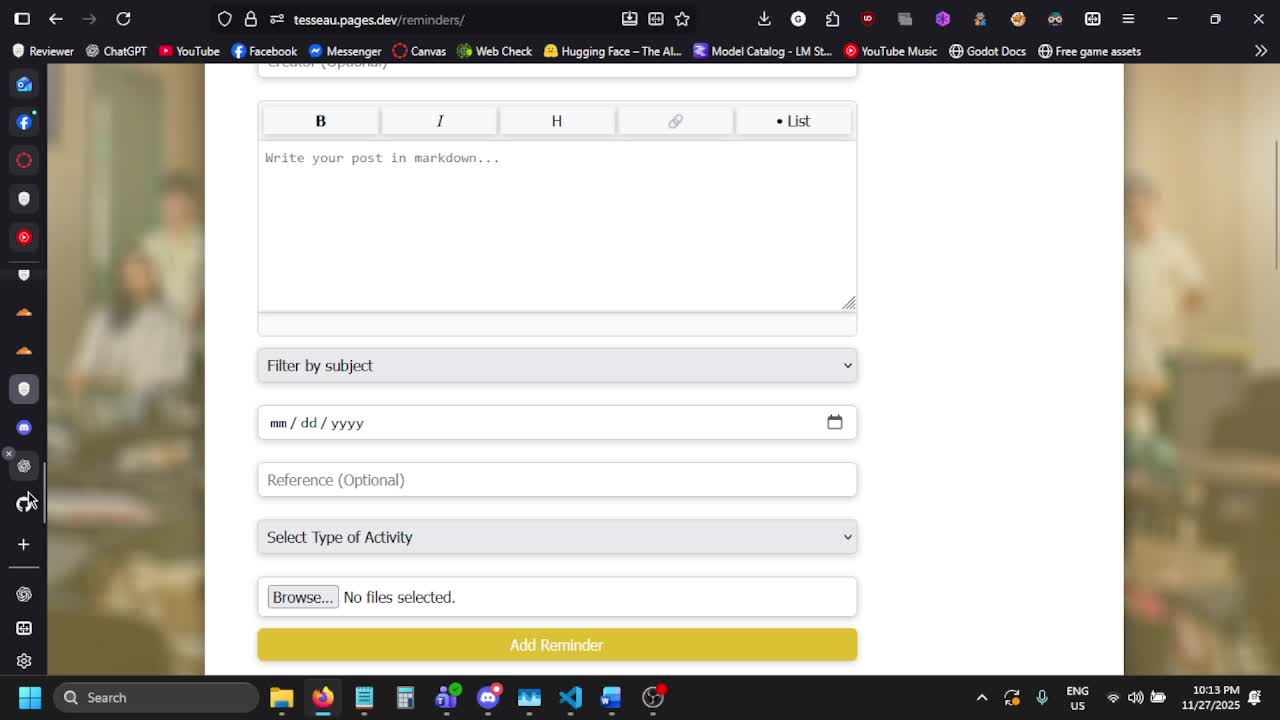1280x720 pixels.
Task: Expand the Filter by subject dropdown
Action: point(557,366)
